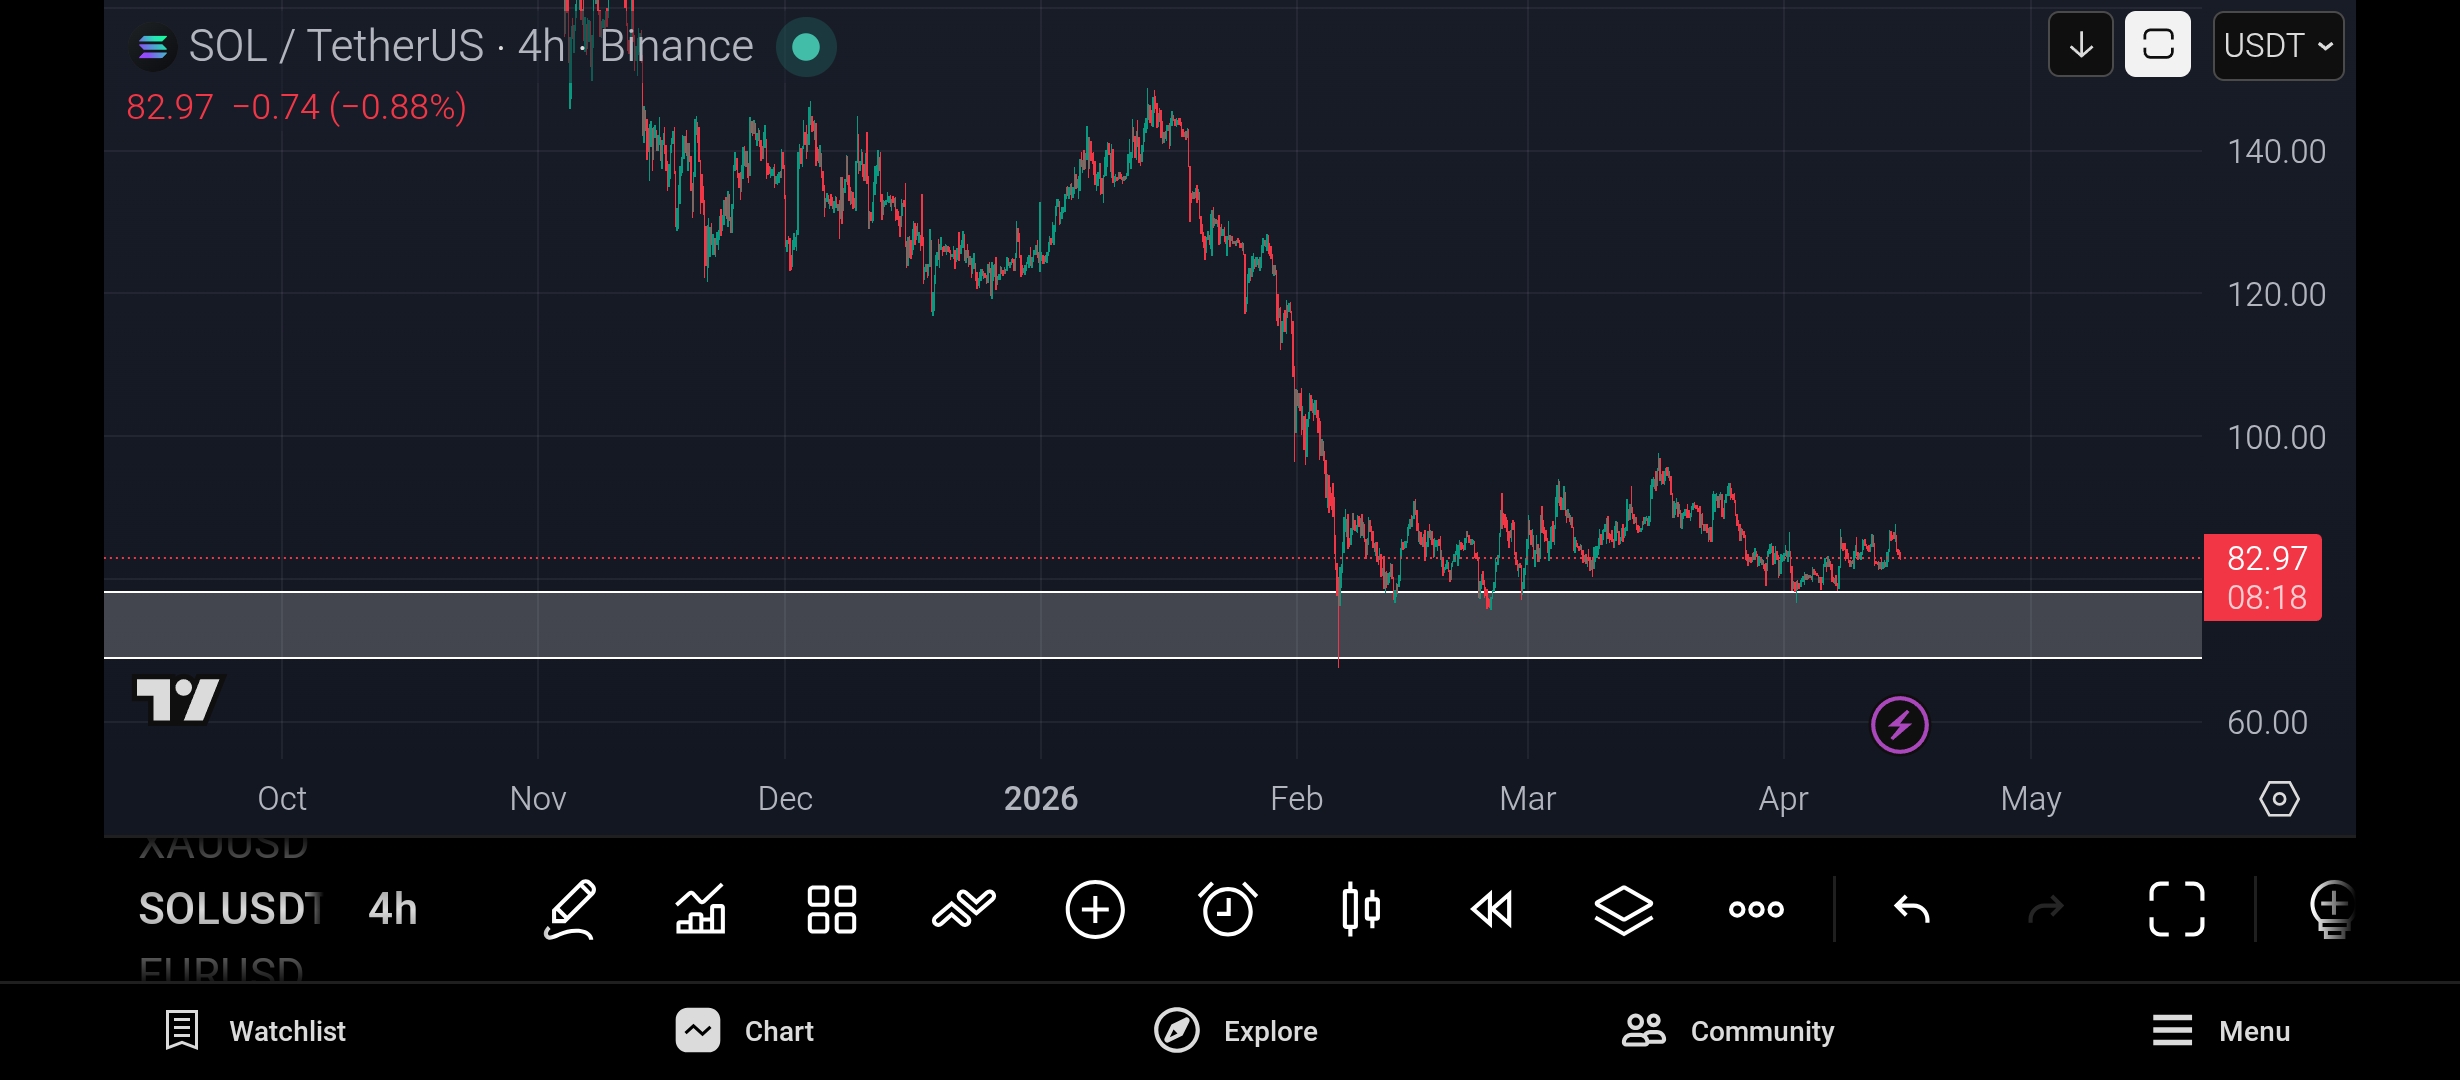Tap the lightbulb plus idea icon

coord(2332,910)
